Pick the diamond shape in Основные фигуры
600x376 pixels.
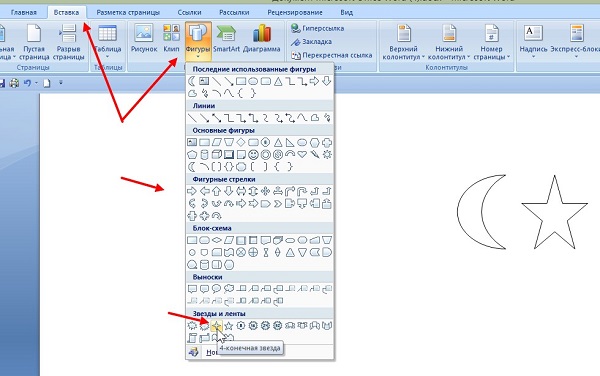[x=241, y=143]
